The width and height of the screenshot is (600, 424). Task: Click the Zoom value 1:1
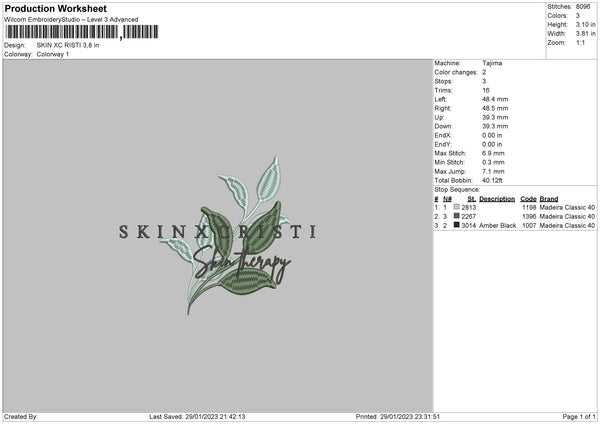point(580,42)
